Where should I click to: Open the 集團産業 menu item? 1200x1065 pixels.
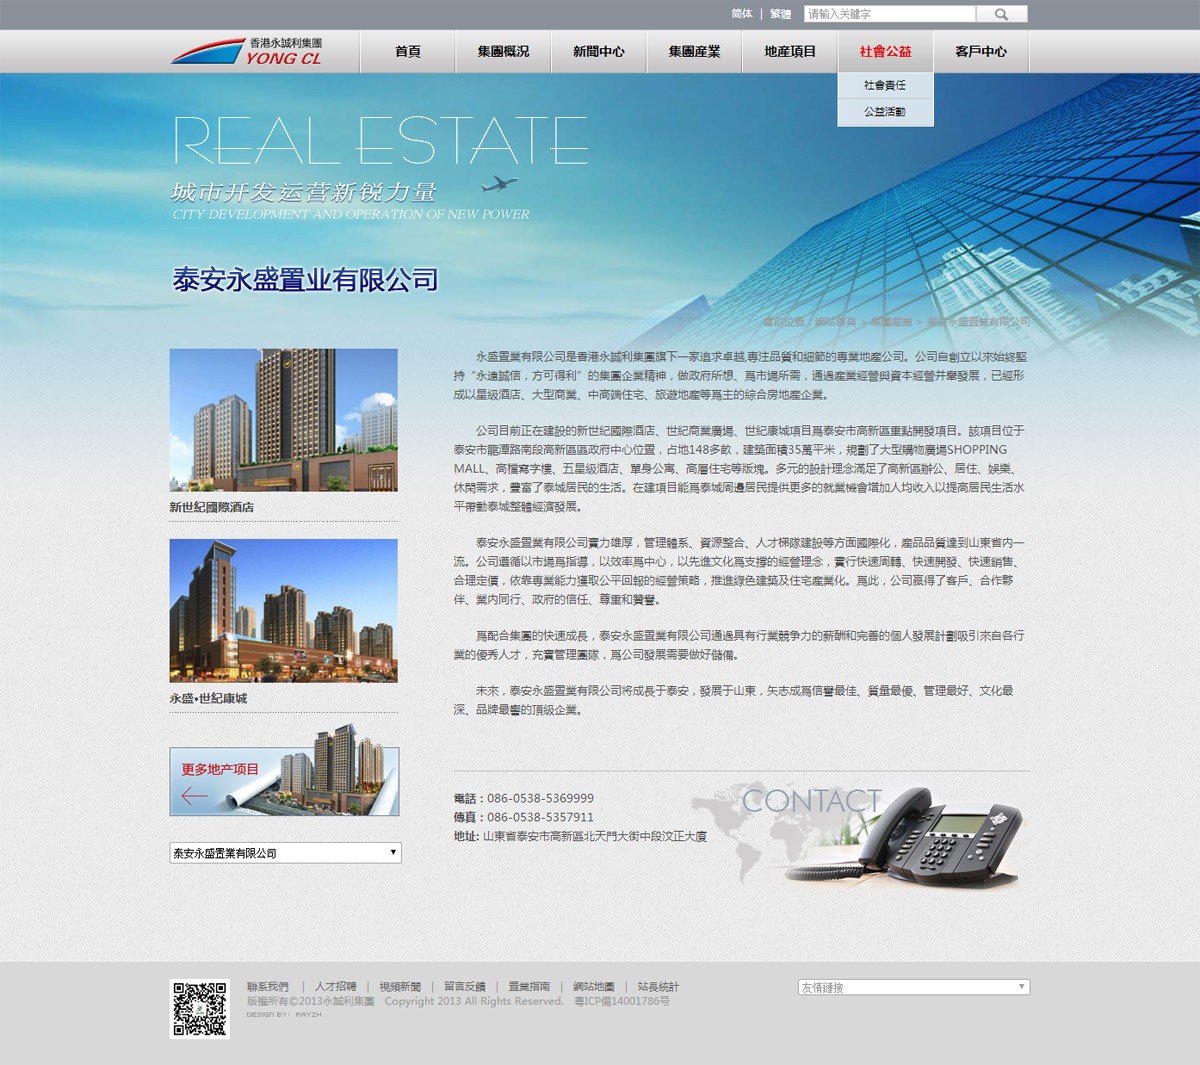click(694, 51)
